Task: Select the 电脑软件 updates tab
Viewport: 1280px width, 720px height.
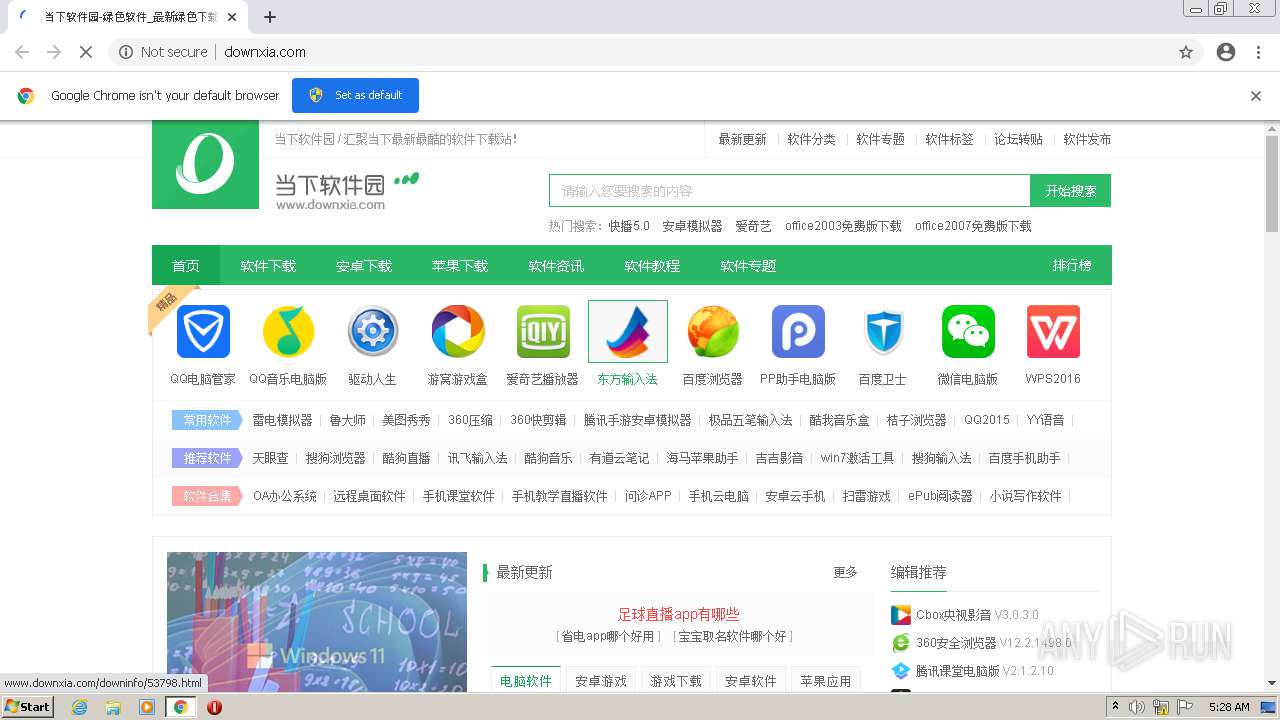Action: [526, 681]
